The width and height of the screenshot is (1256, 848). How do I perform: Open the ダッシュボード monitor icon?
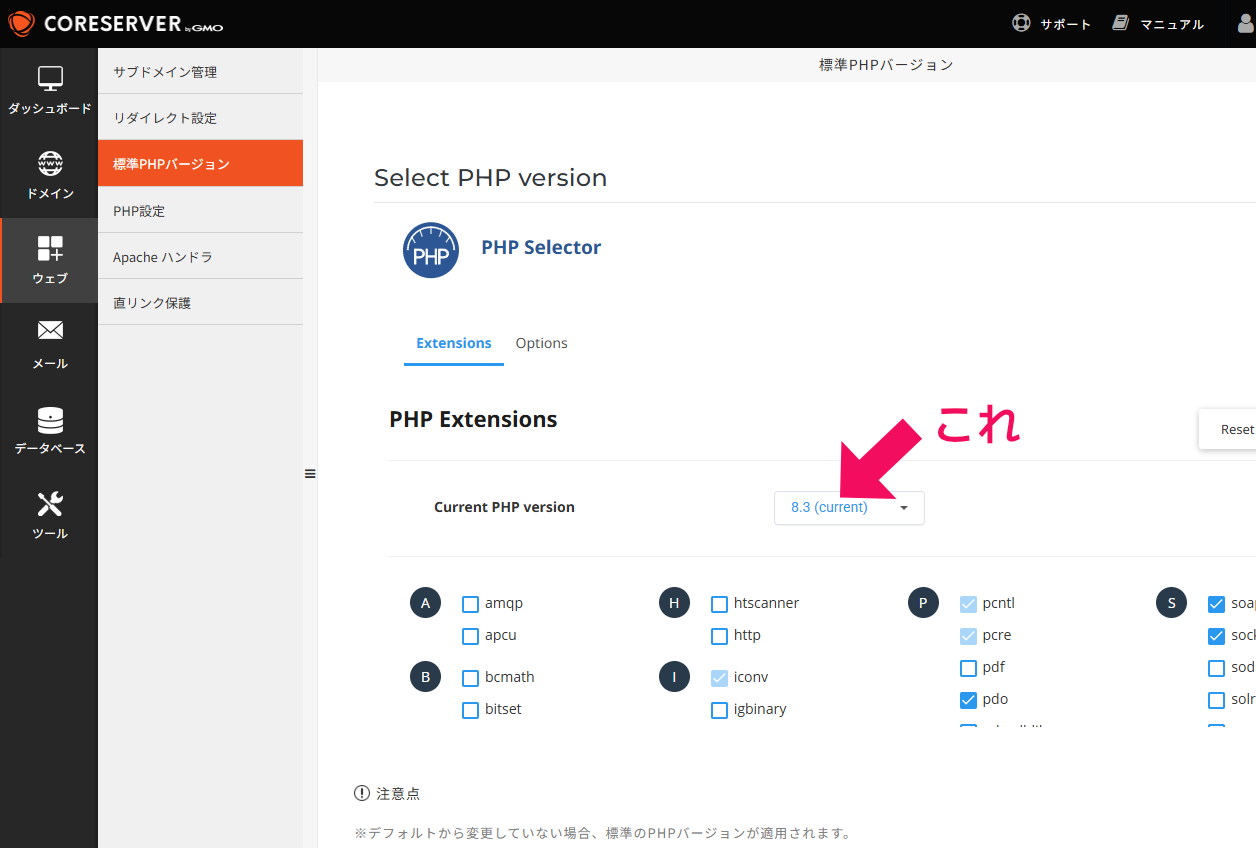point(50,79)
